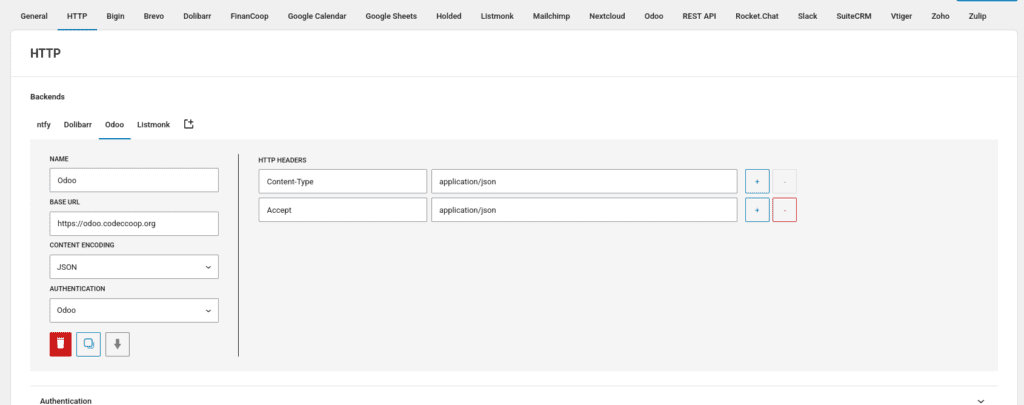Select the Listmonk backend tab
Image resolution: width=1024 pixels, height=405 pixels.
[153, 124]
